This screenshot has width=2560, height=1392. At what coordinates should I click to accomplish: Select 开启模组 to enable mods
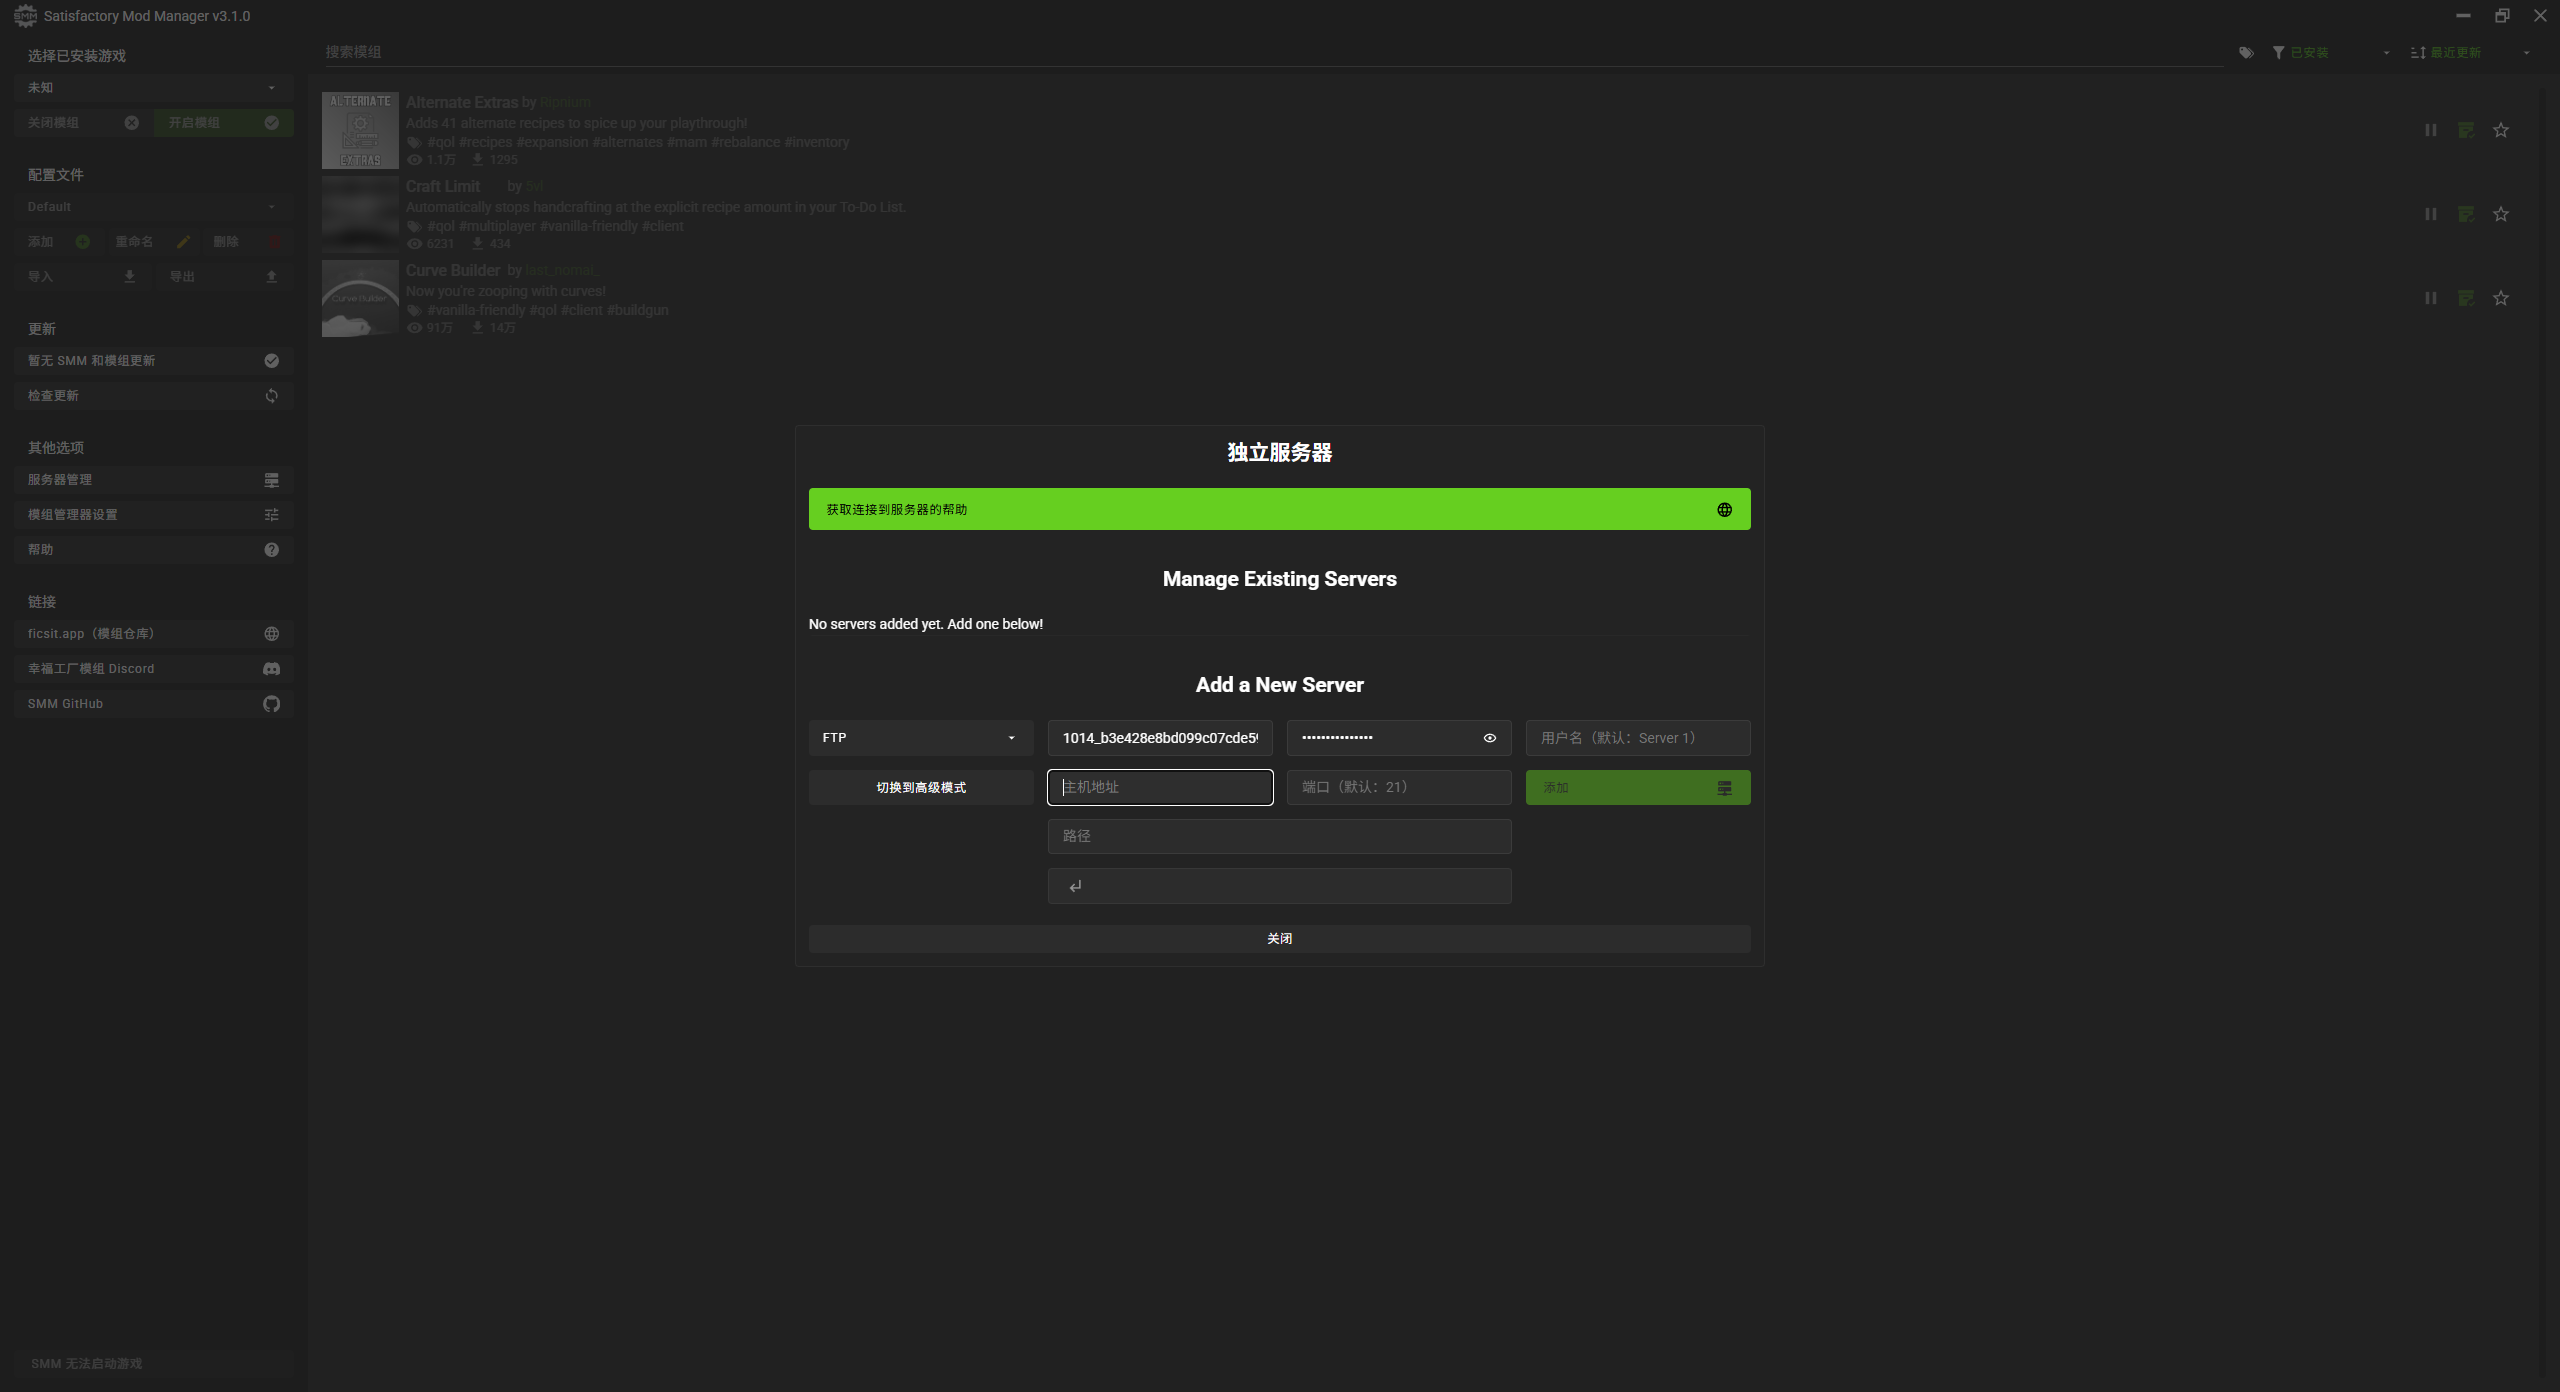click(x=223, y=123)
